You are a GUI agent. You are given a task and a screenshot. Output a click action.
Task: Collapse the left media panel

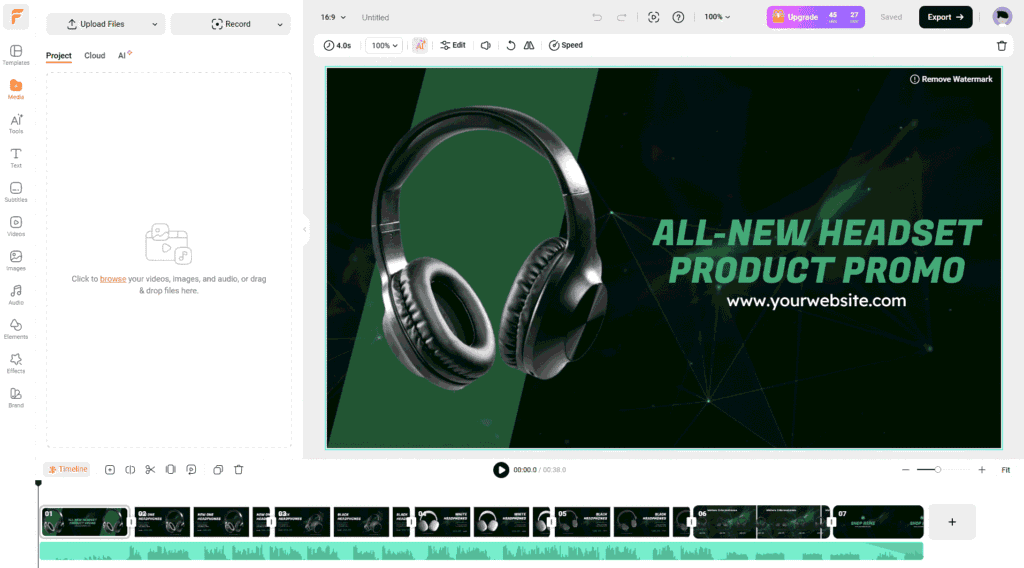(x=304, y=229)
